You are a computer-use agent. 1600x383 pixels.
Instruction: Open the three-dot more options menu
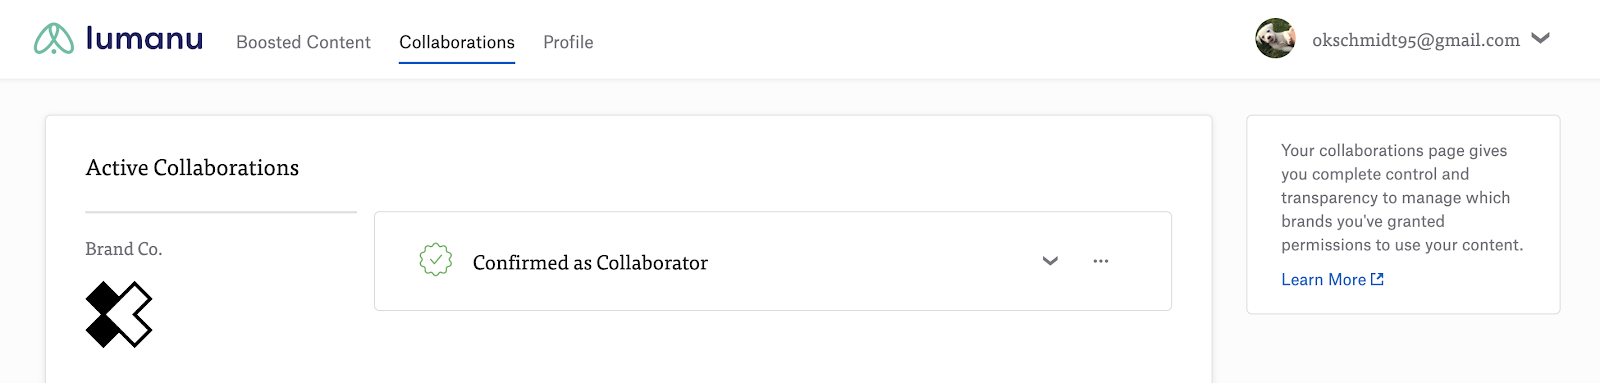[1101, 261]
